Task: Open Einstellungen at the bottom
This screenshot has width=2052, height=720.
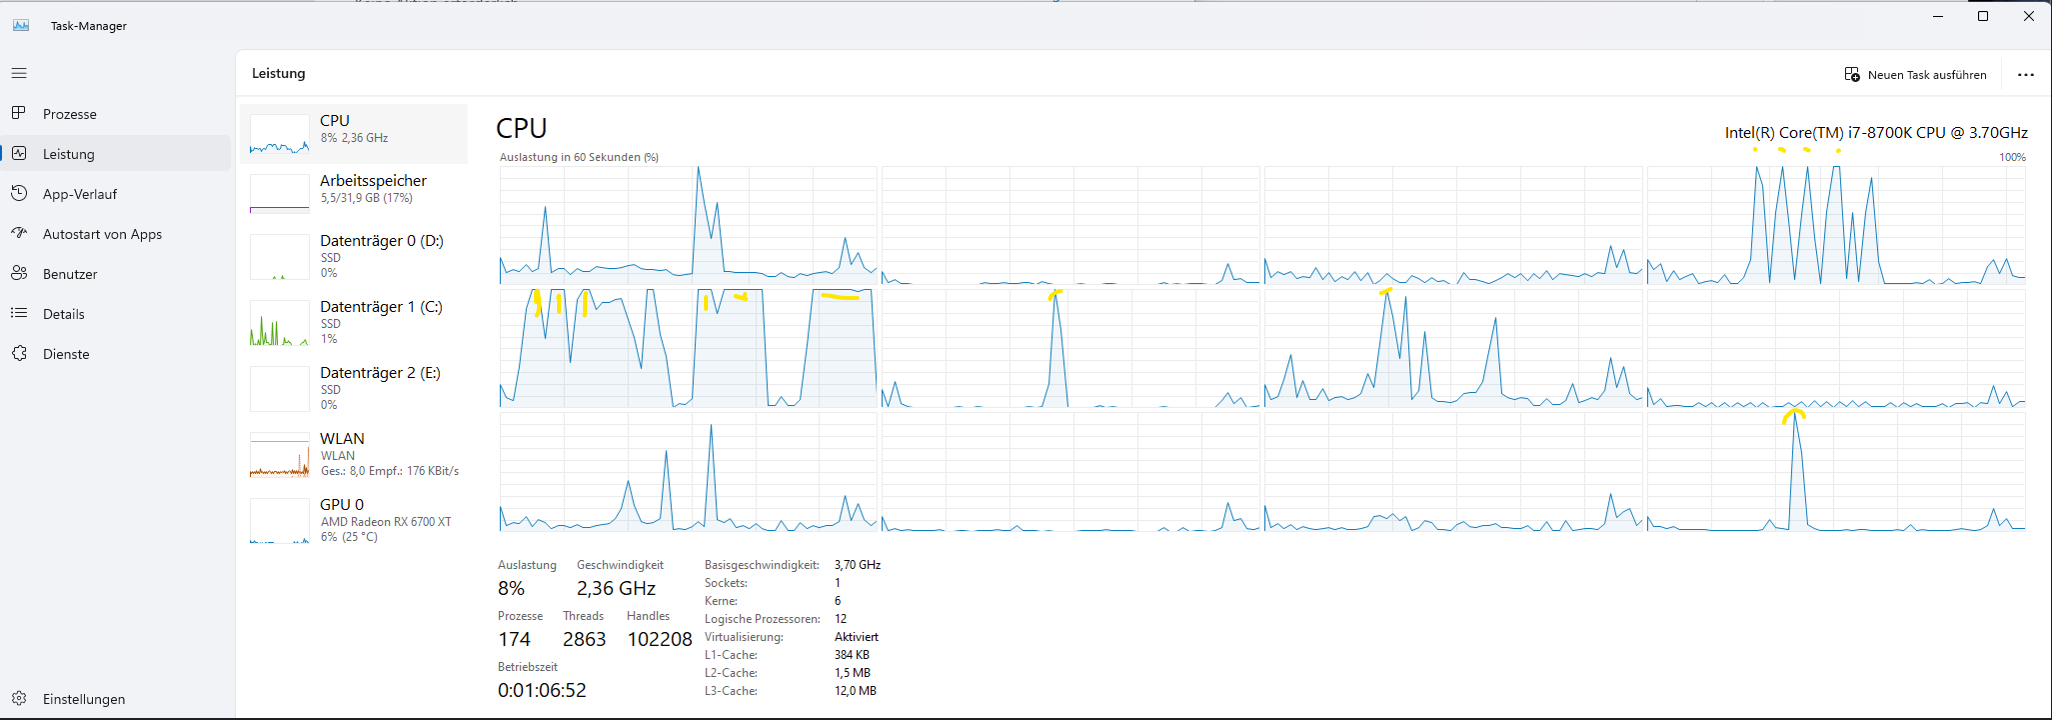Action: [x=116, y=698]
